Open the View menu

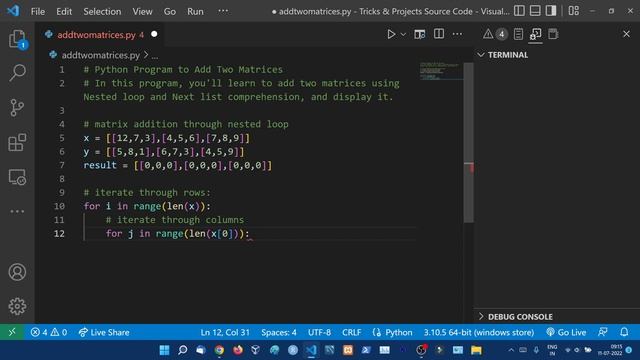coord(142,11)
